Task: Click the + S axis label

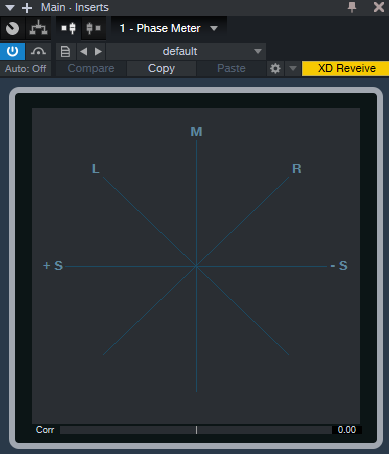Action: click(53, 266)
